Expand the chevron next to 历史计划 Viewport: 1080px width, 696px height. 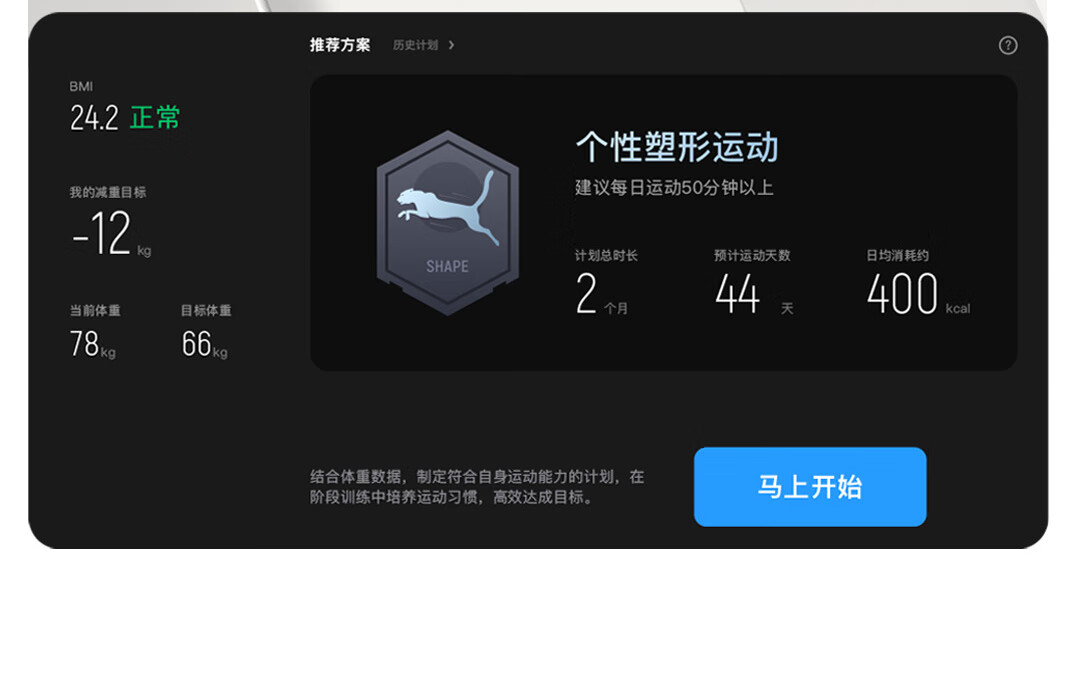tap(452, 45)
